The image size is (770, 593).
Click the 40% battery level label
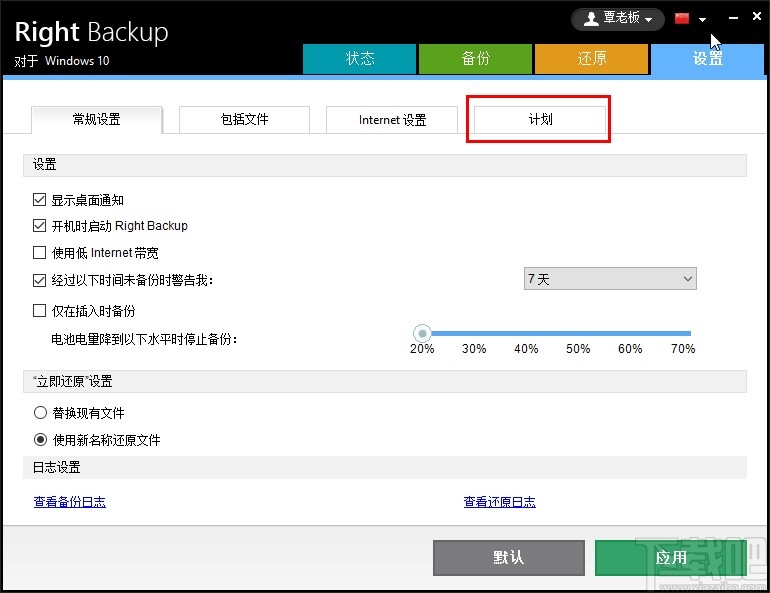click(x=526, y=349)
